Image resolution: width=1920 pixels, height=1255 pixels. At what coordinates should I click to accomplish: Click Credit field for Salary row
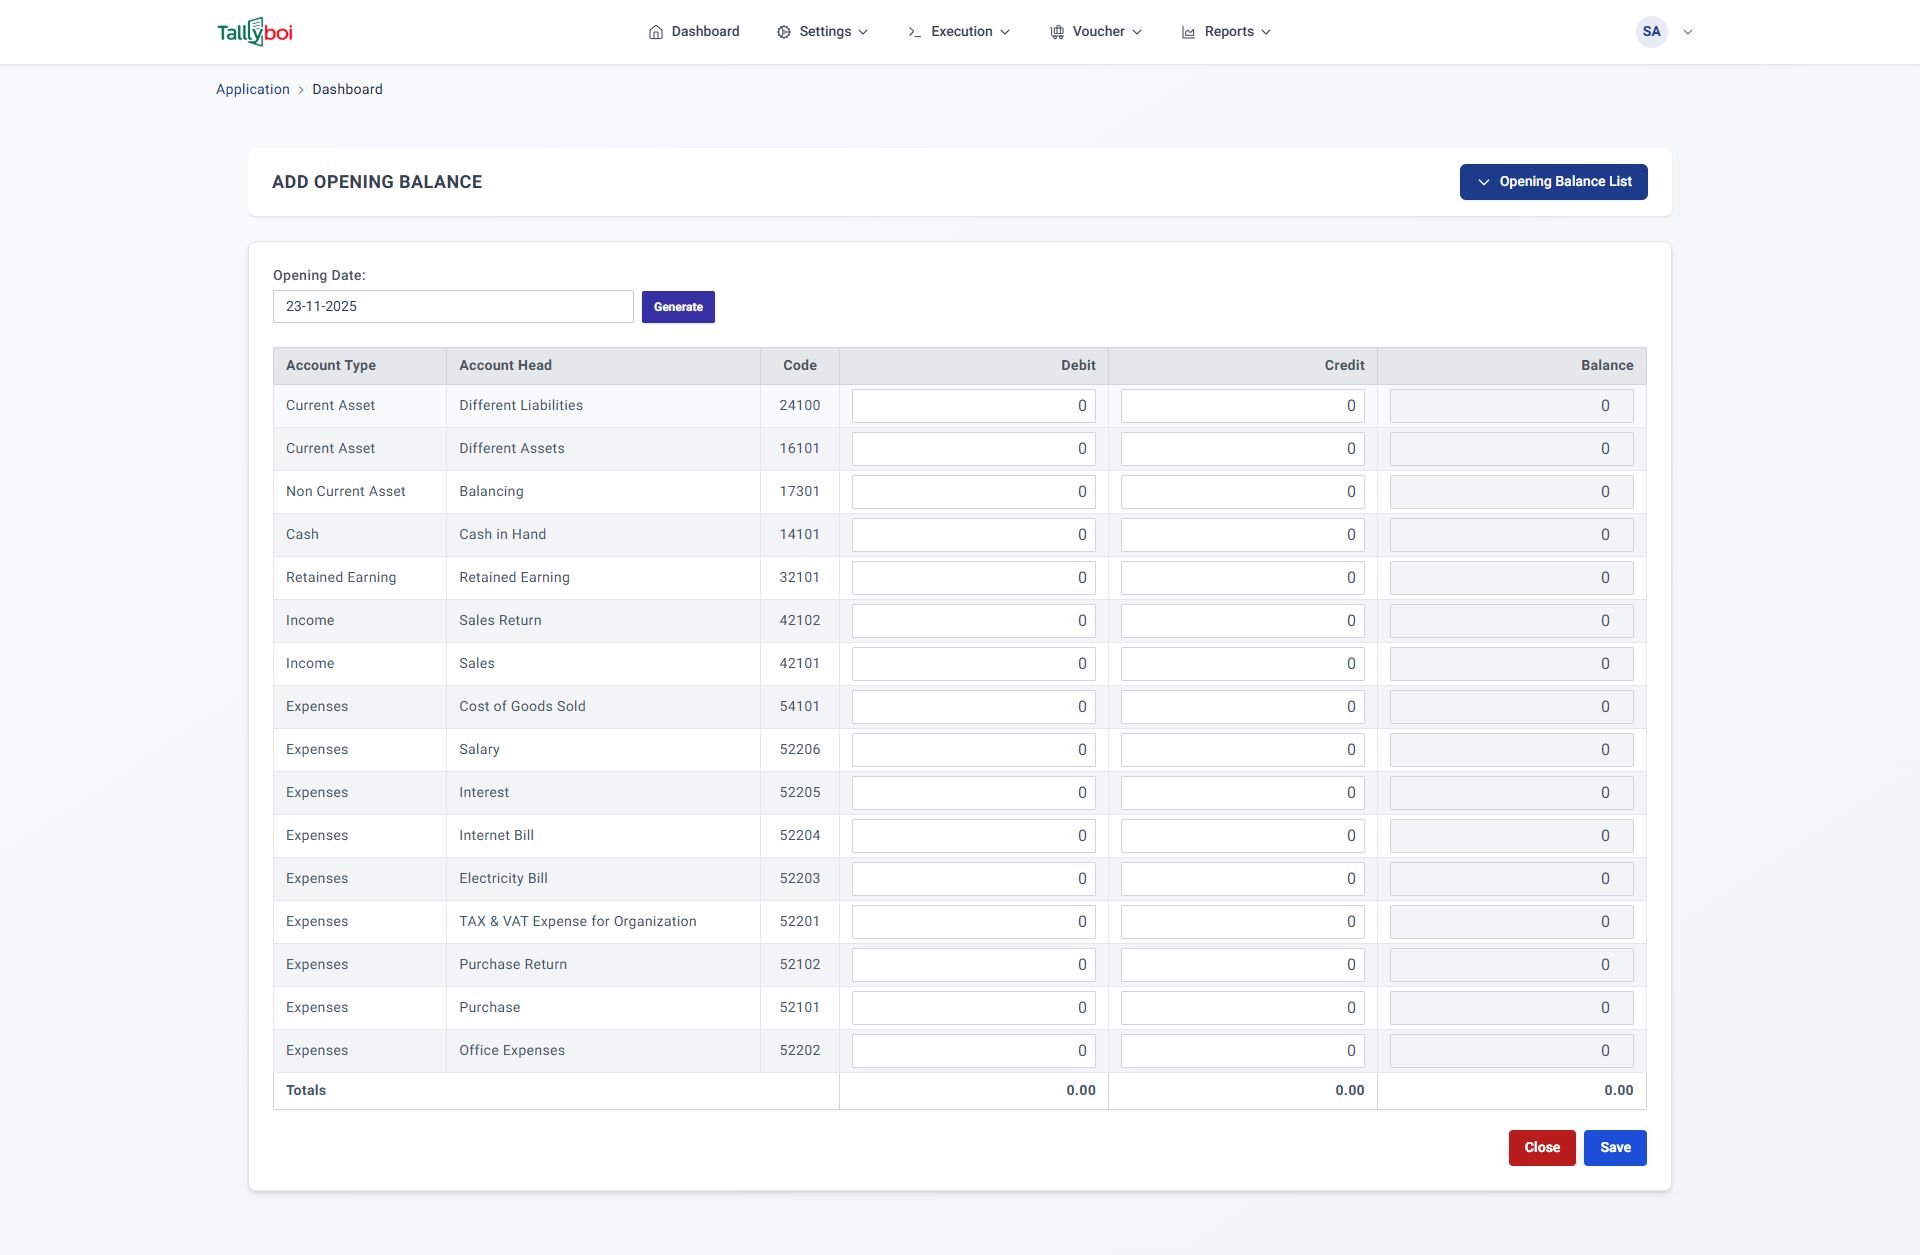1242,750
